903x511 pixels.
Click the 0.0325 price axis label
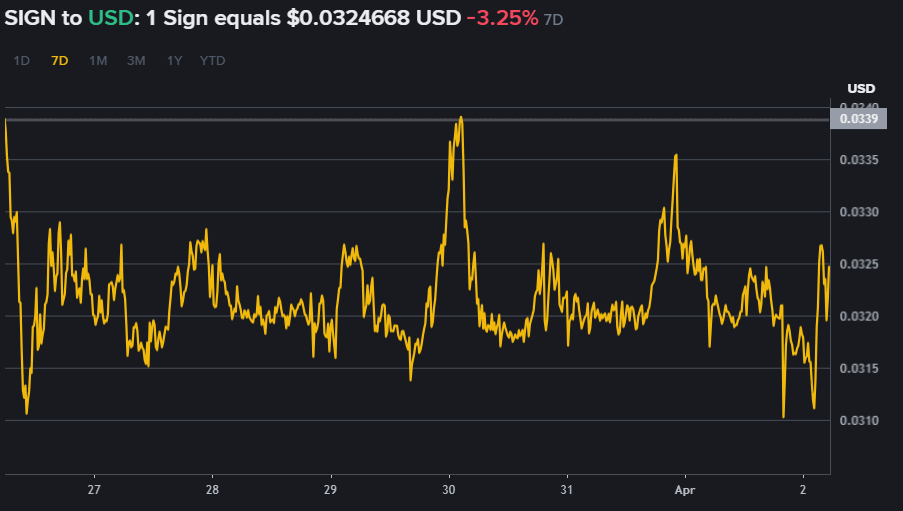coord(859,264)
